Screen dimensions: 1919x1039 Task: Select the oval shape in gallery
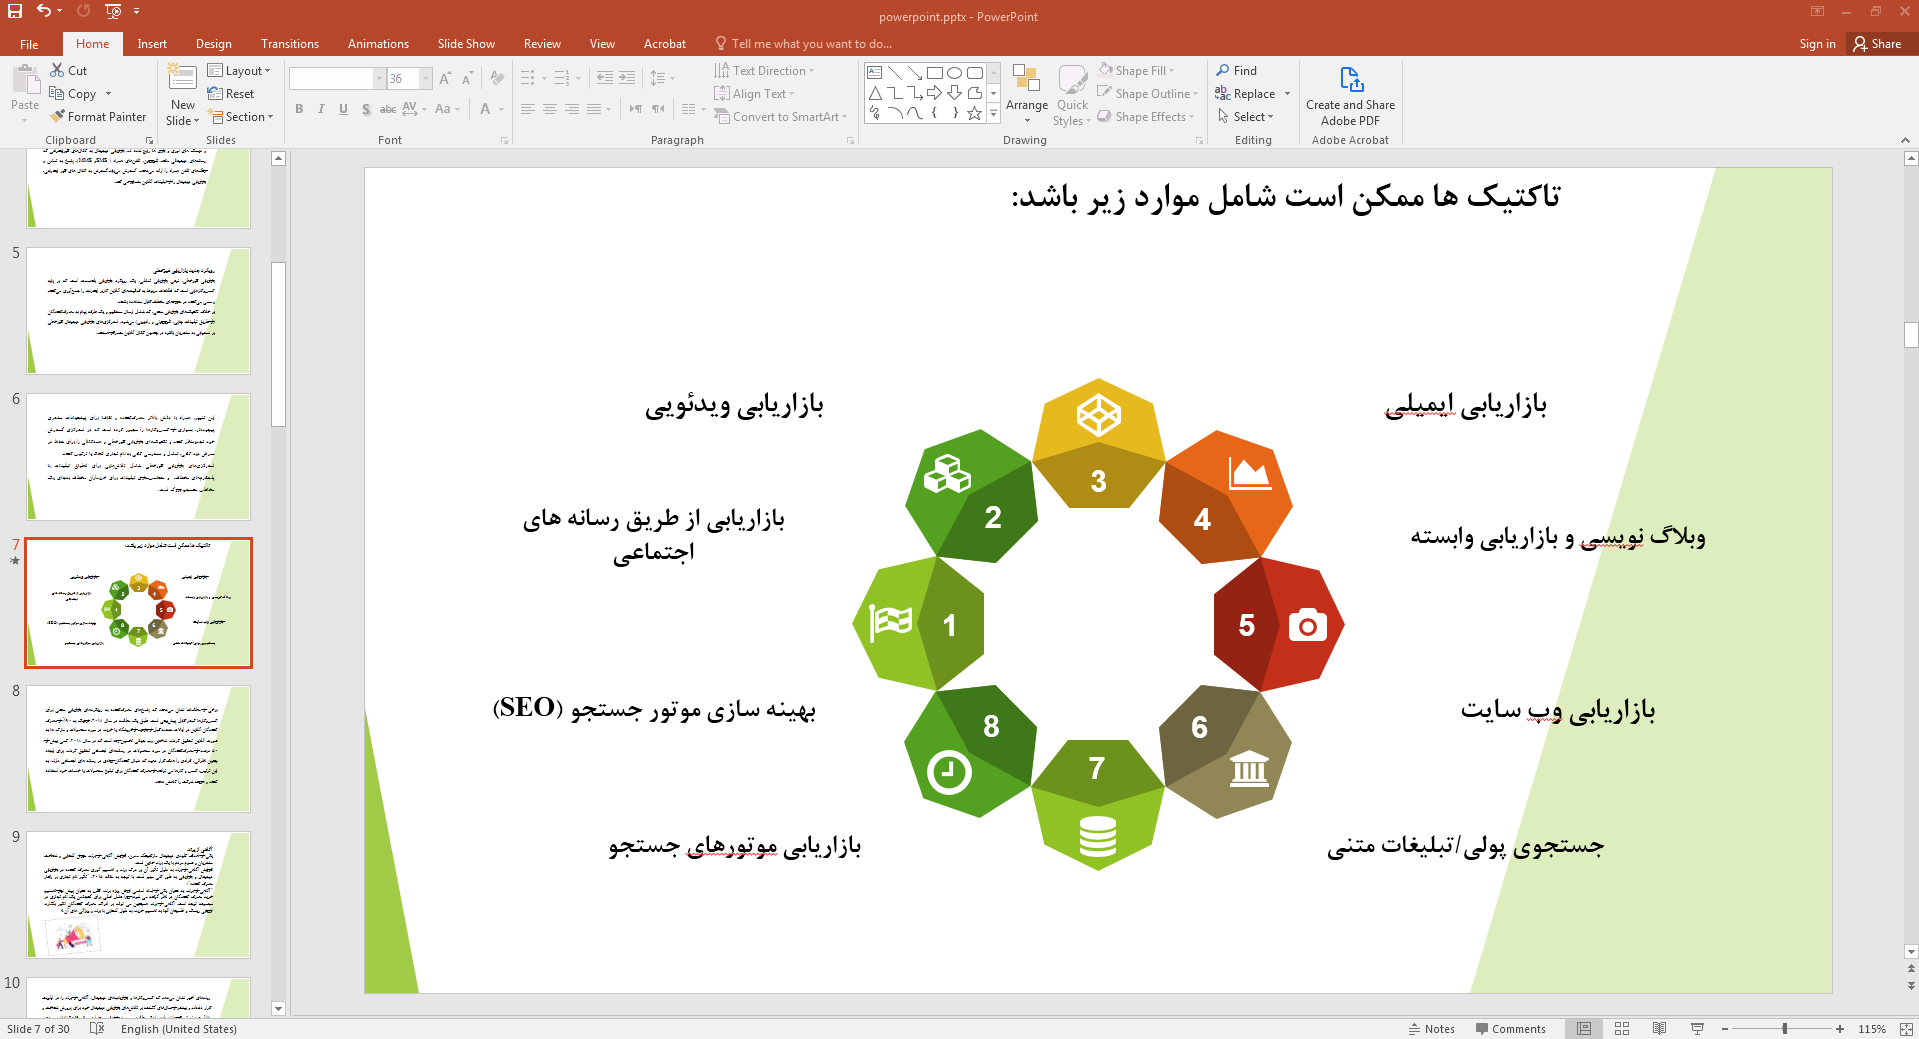point(954,73)
